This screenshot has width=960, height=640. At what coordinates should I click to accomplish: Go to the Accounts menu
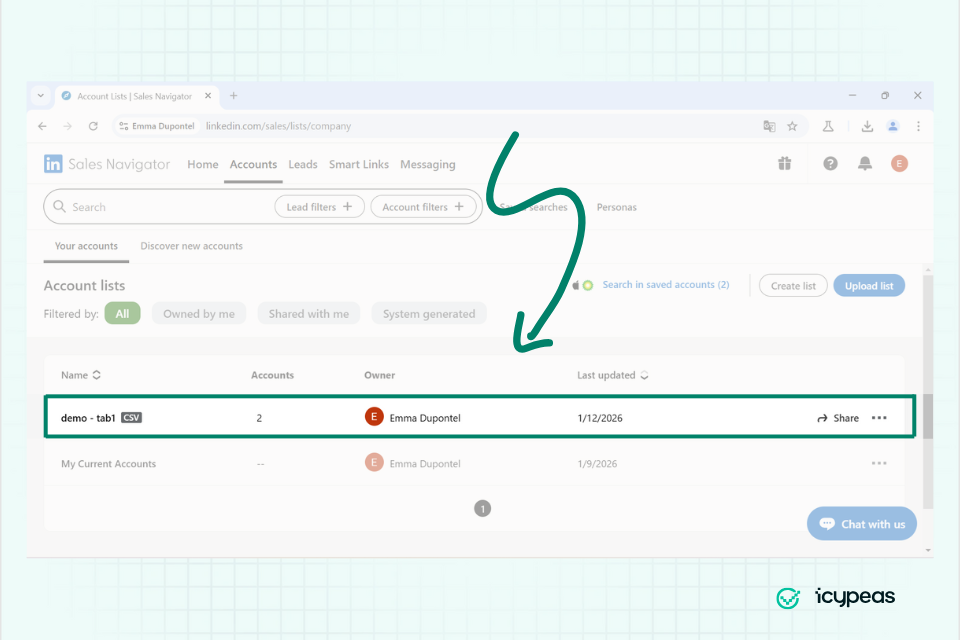point(253,164)
